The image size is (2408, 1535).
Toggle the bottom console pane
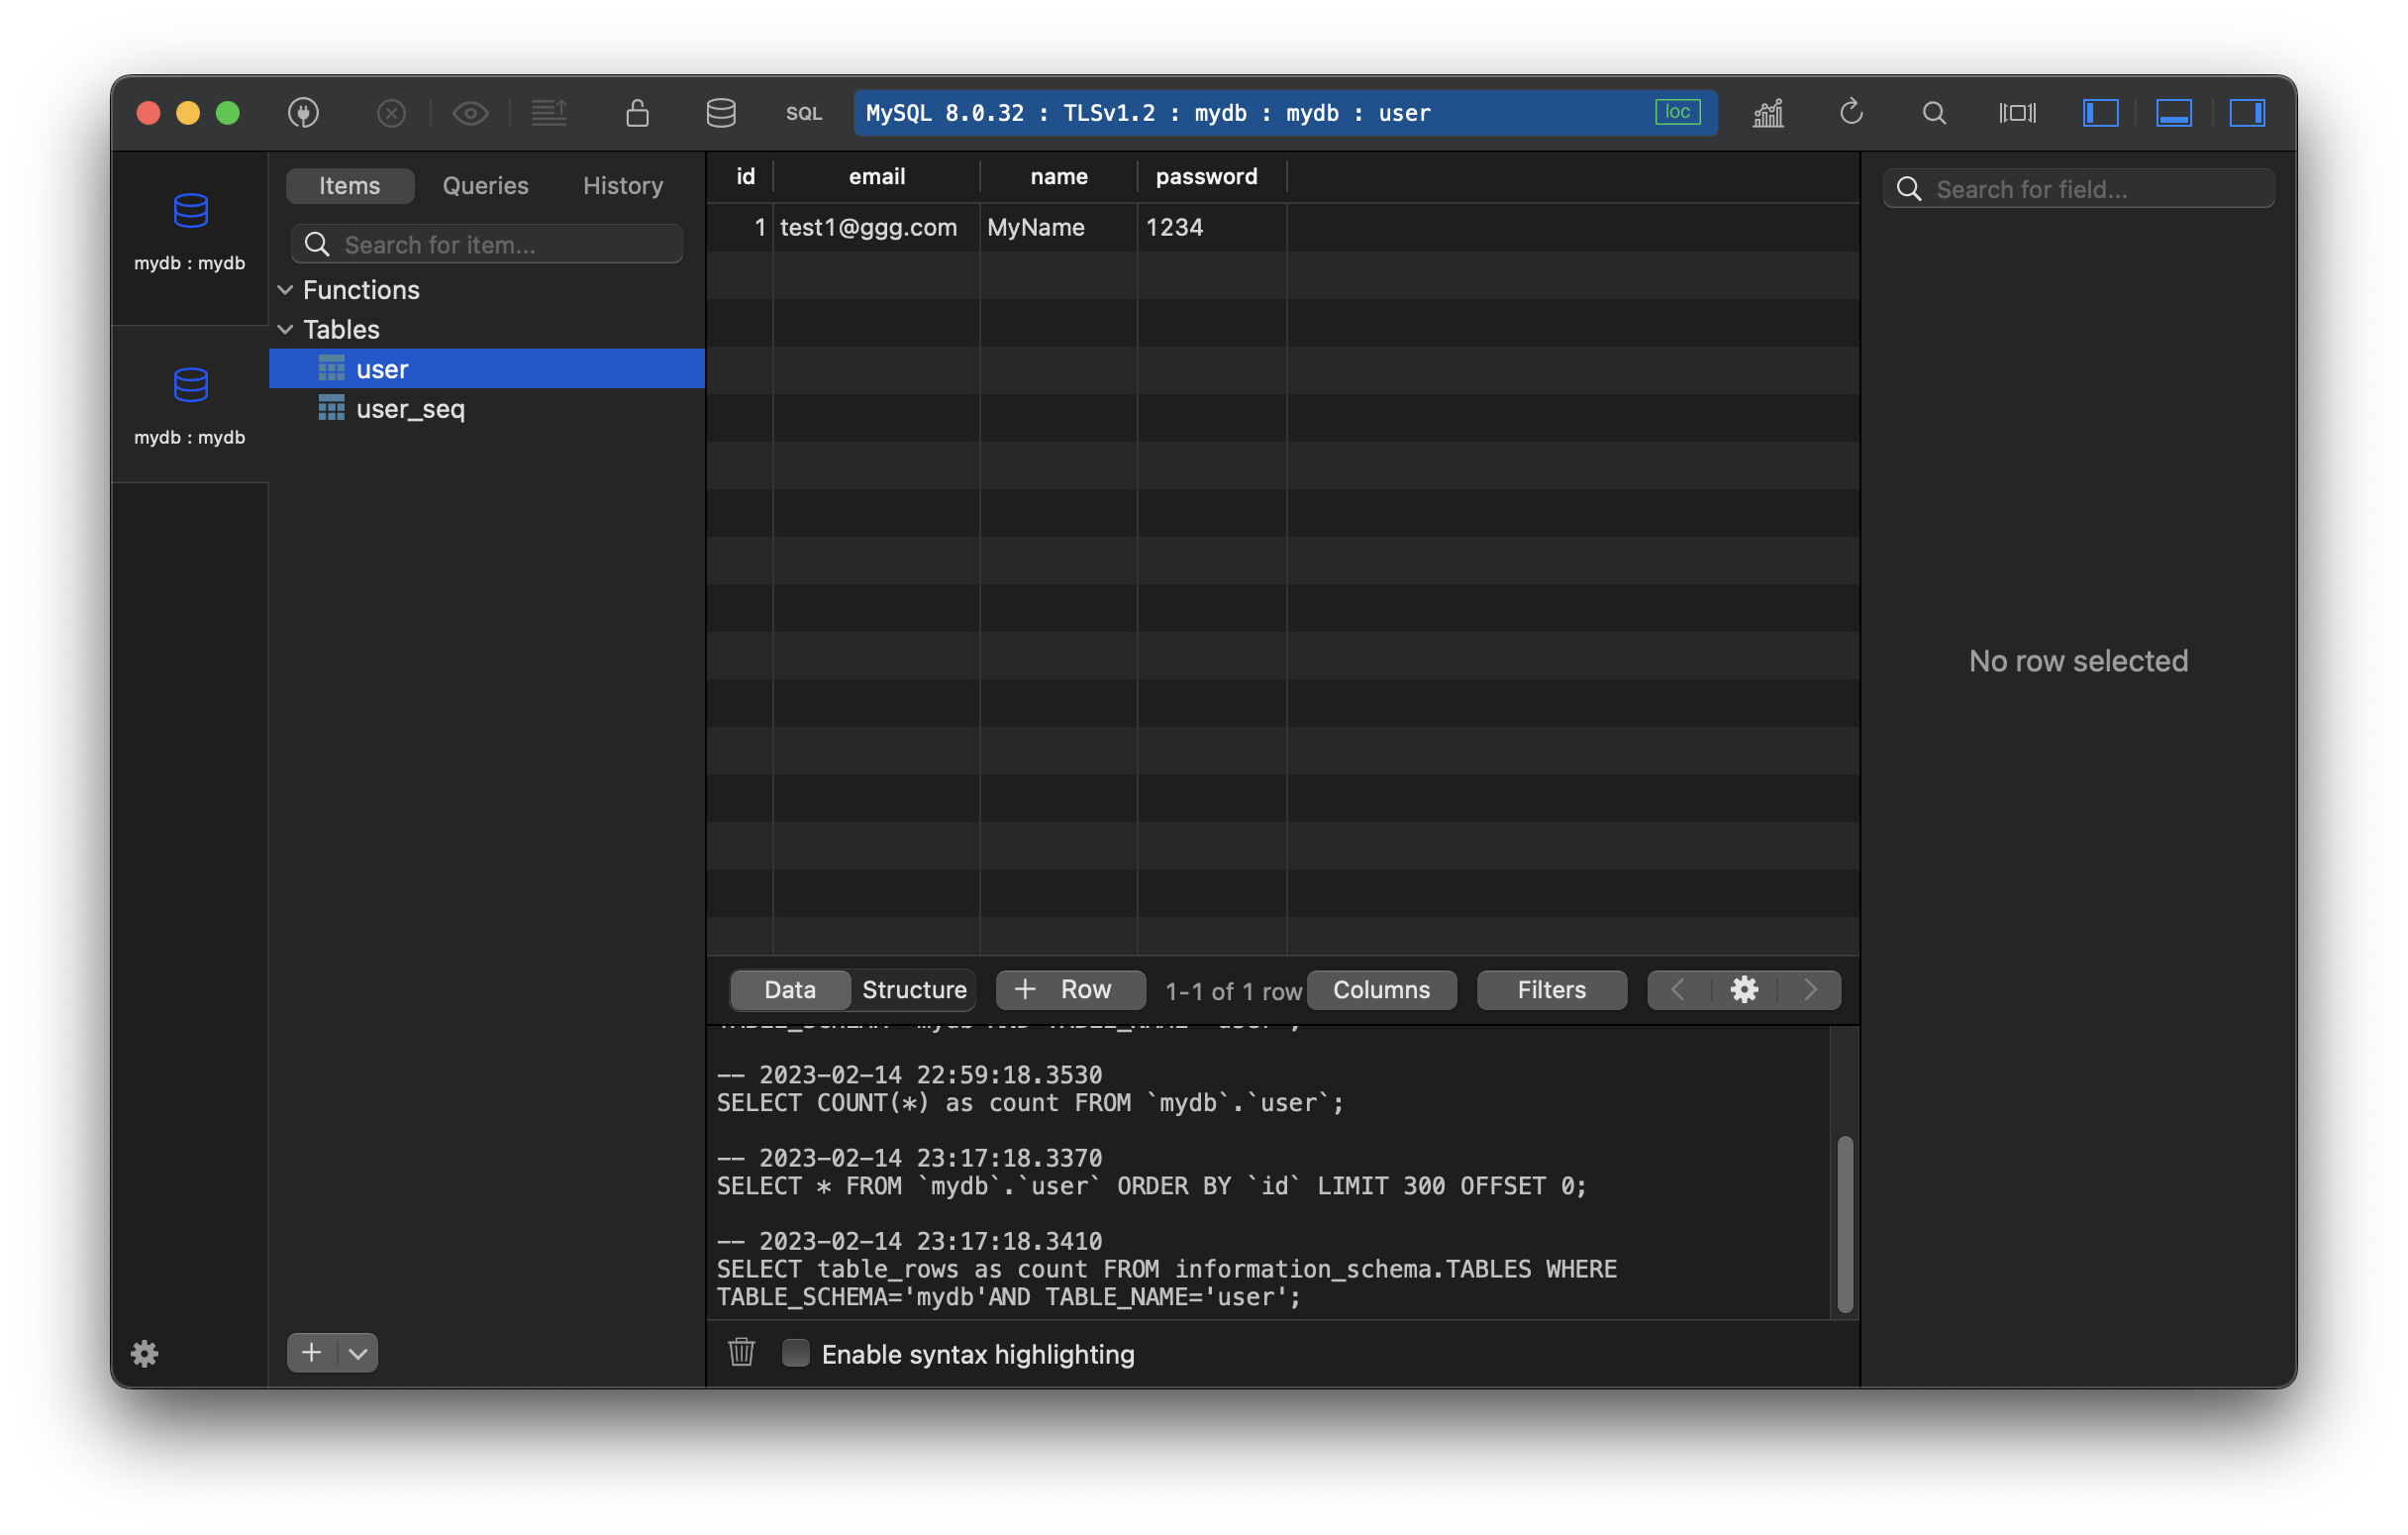point(2173,113)
